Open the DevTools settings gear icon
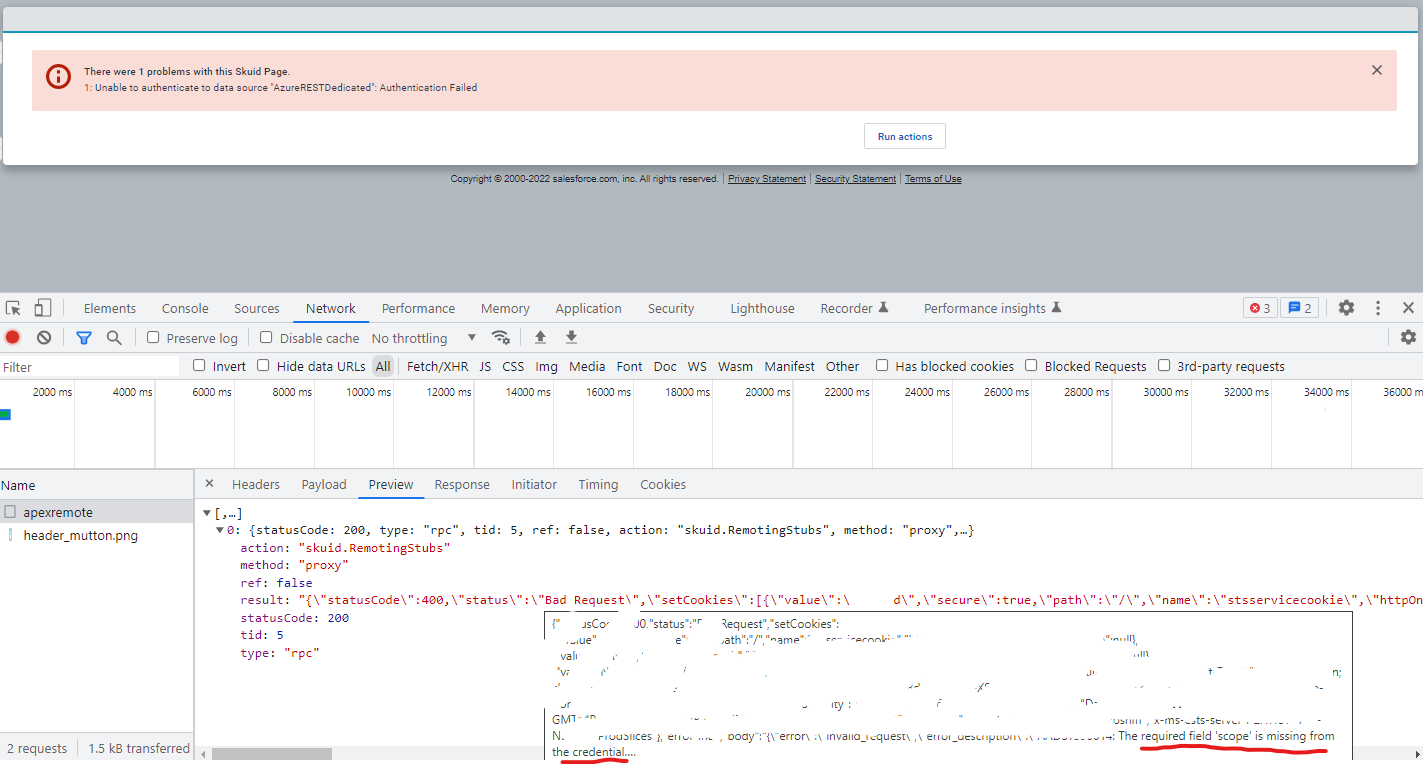Image resolution: width=1423 pixels, height=764 pixels. coord(1347,308)
